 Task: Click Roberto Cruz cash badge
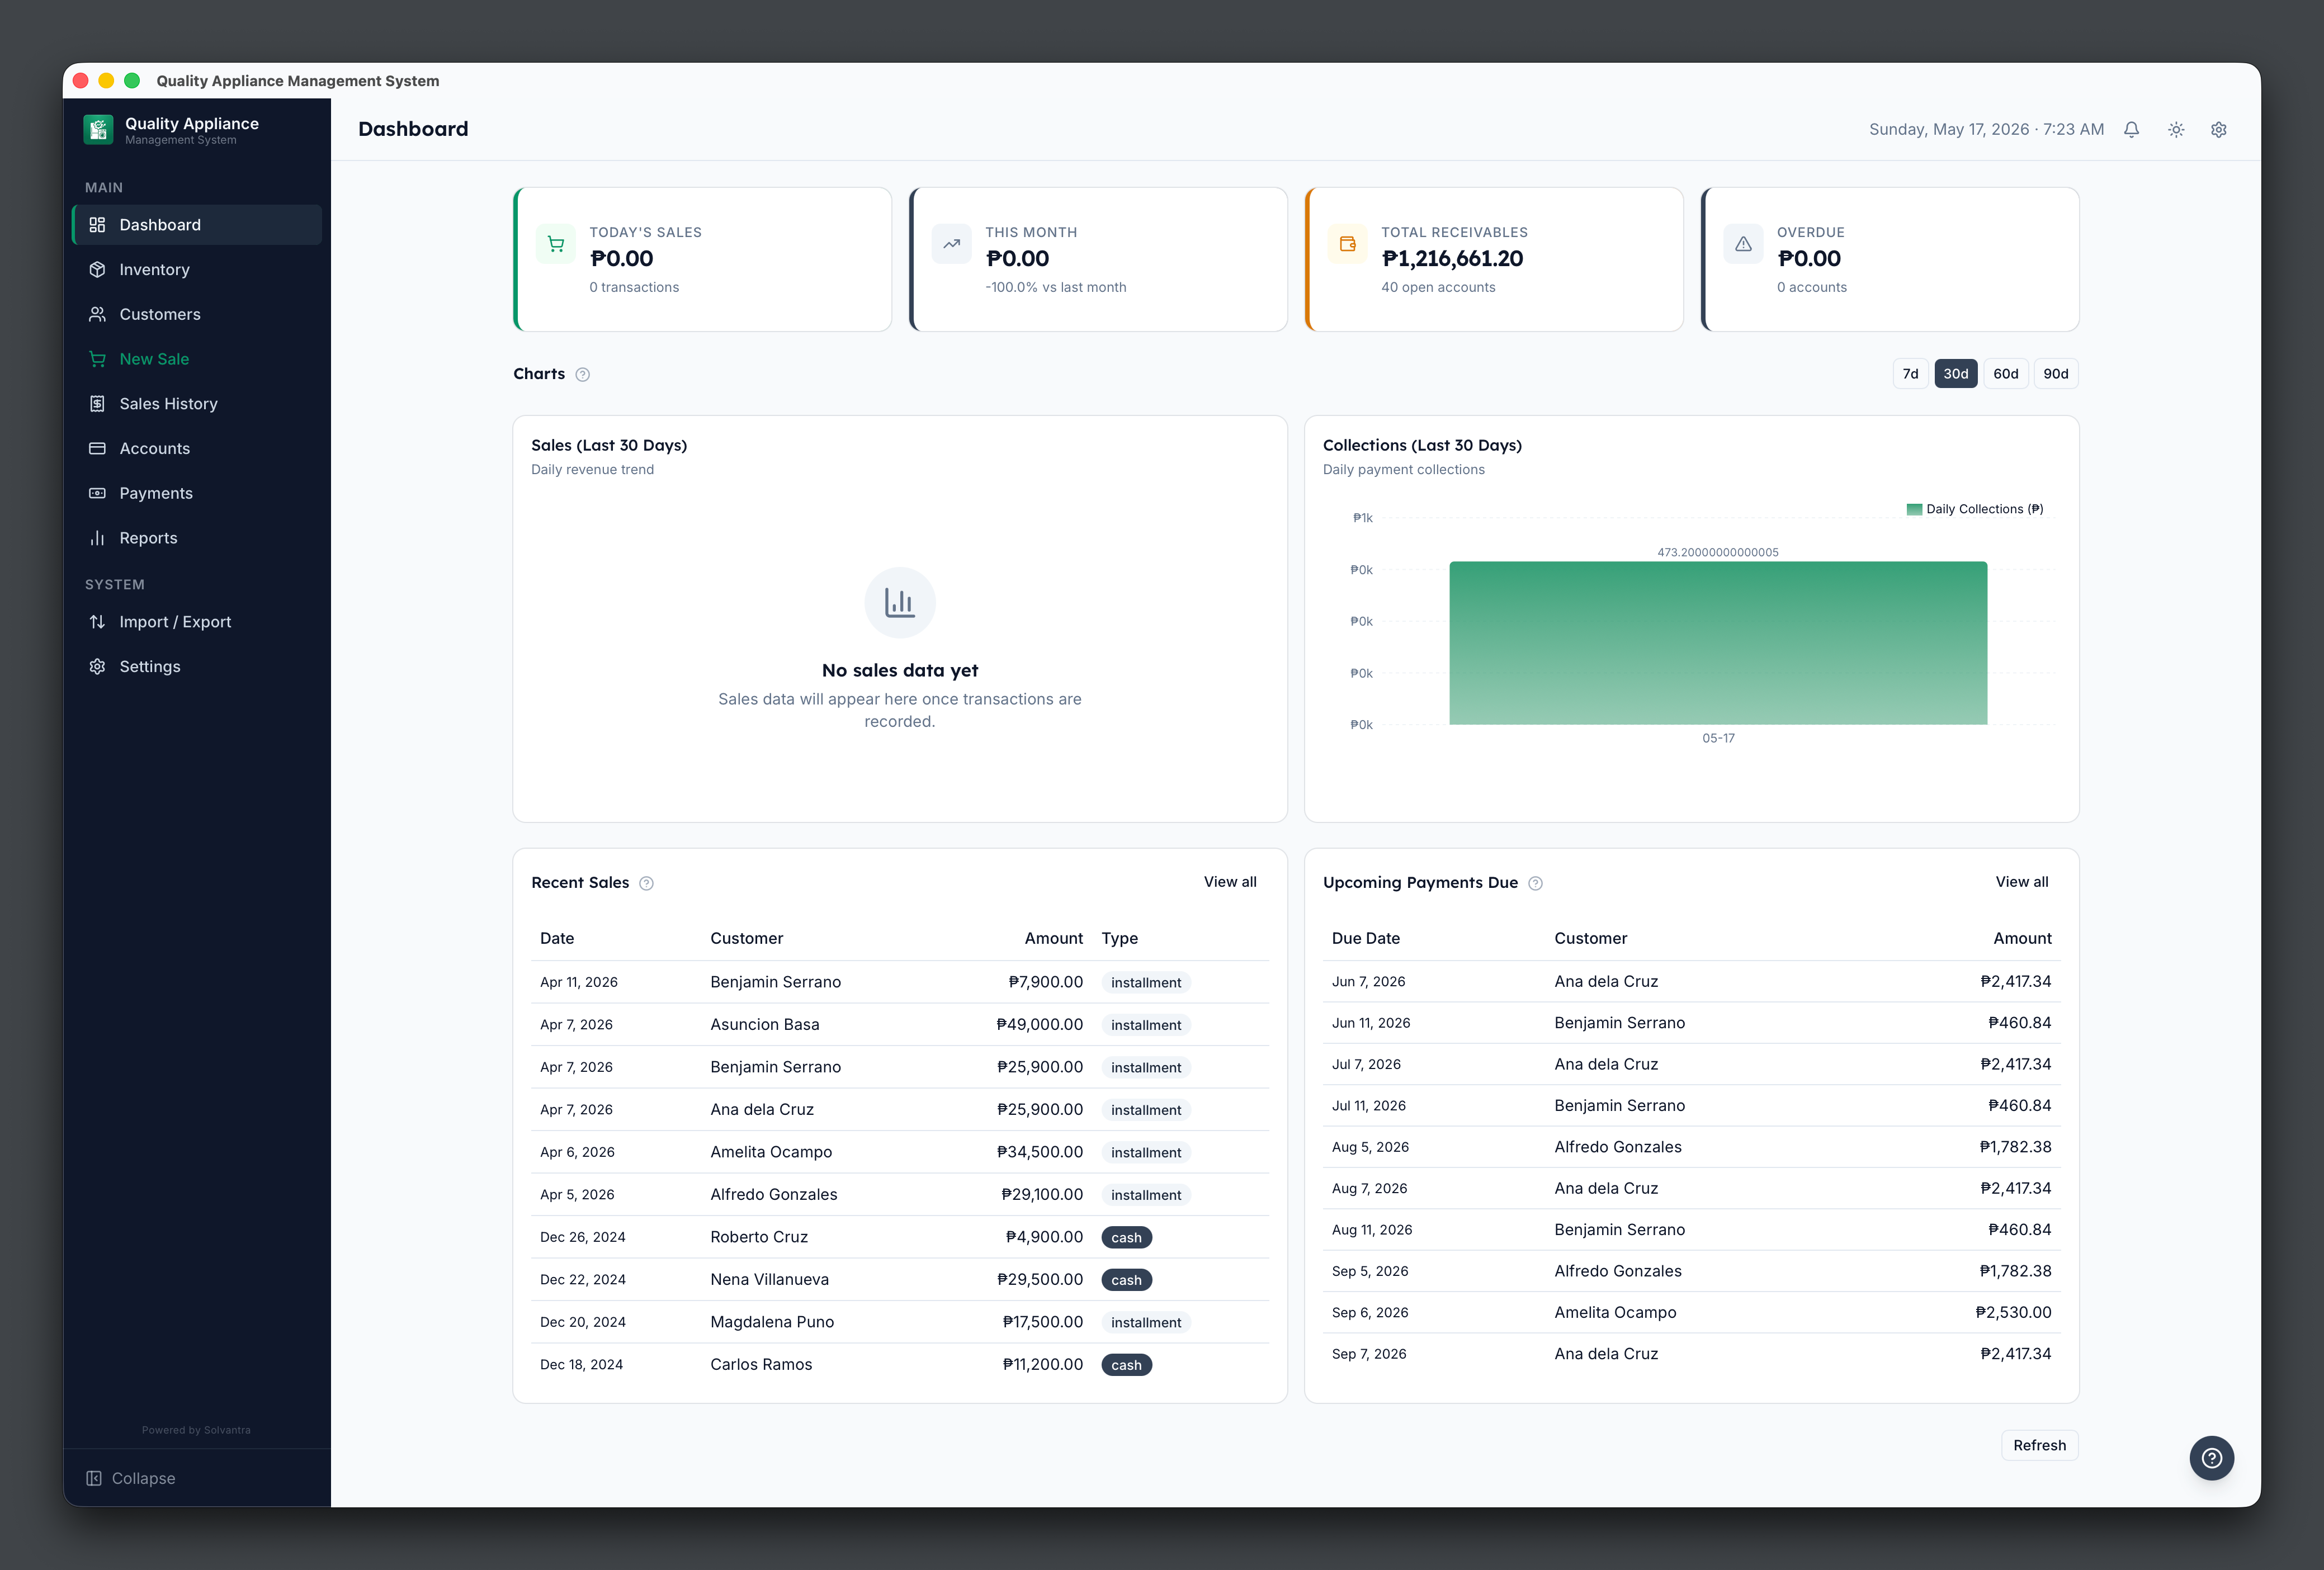[1126, 1238]
